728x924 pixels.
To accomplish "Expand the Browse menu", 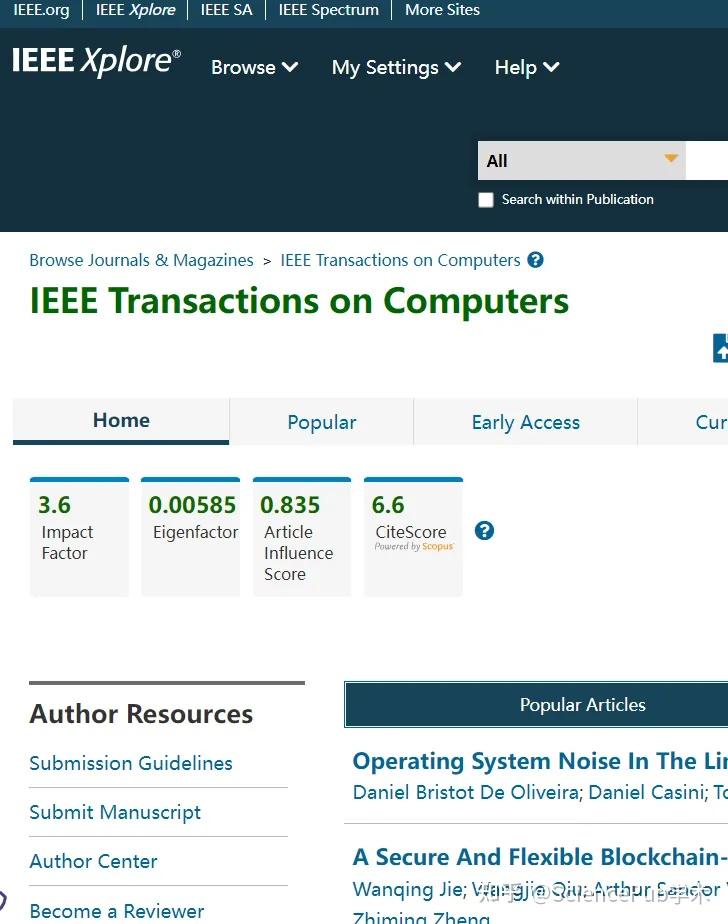I will pyautogui.click(x=254, y=67).
